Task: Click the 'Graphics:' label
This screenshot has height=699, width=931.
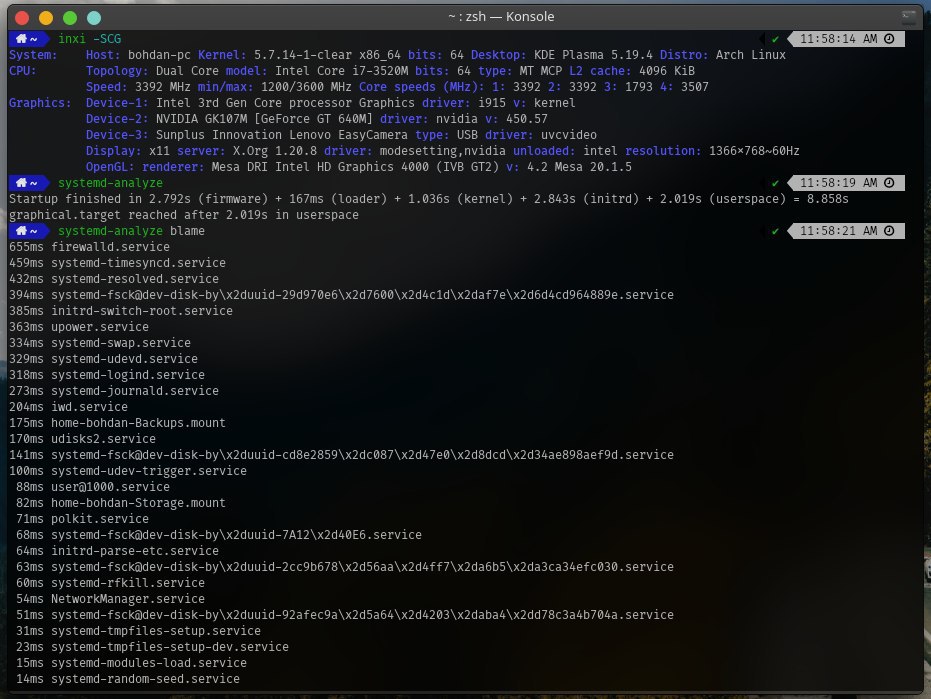Action: click(40, 103)
